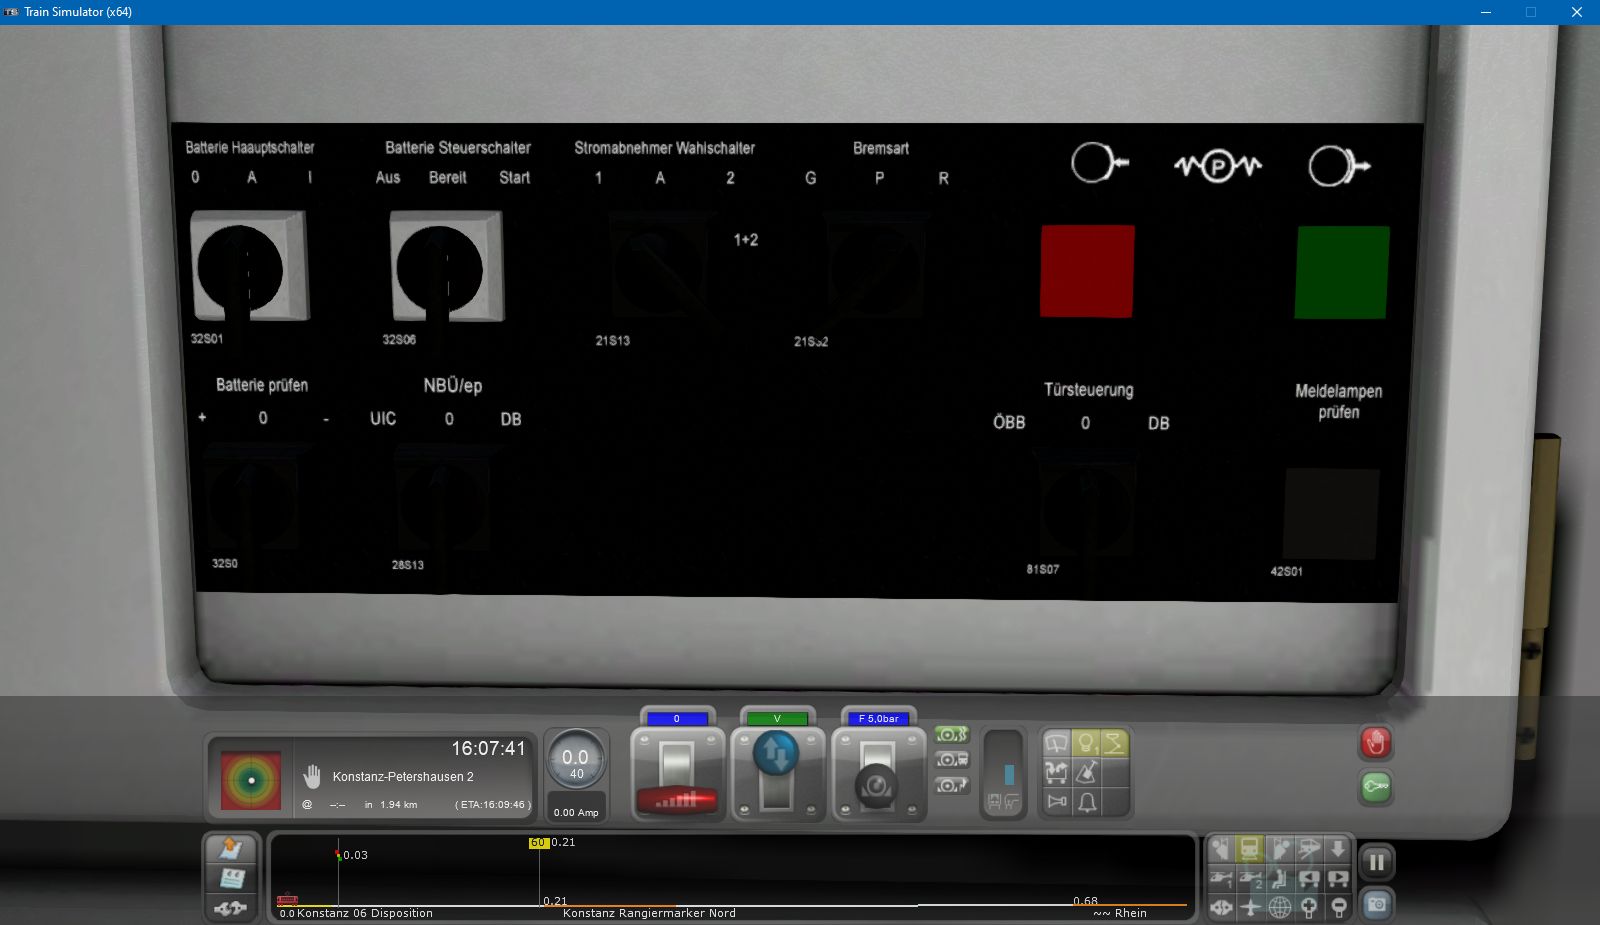Turn the Stromabnehmer Wahlschalter rotary switch
Image resolution: width=1600 pixels, height=925 pixels.
(x=661, y=266)
